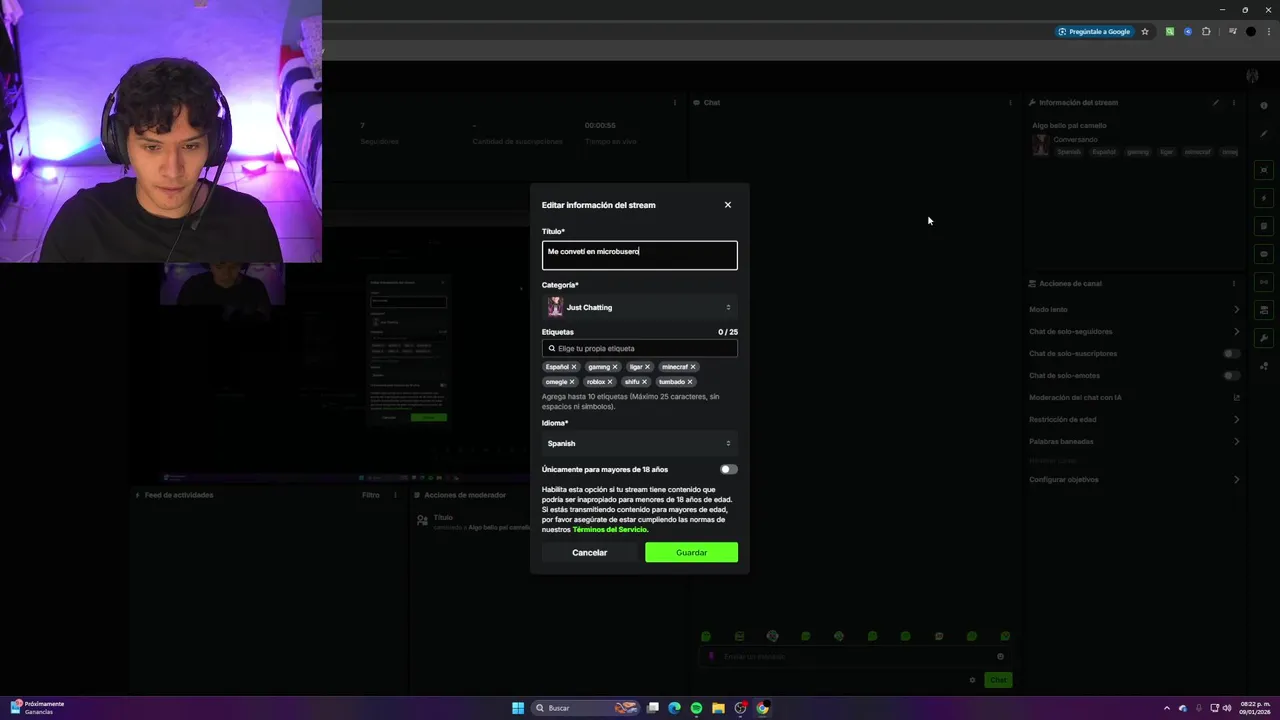
Task: Open the Chat panel options menu
Action: point(1010,103)
